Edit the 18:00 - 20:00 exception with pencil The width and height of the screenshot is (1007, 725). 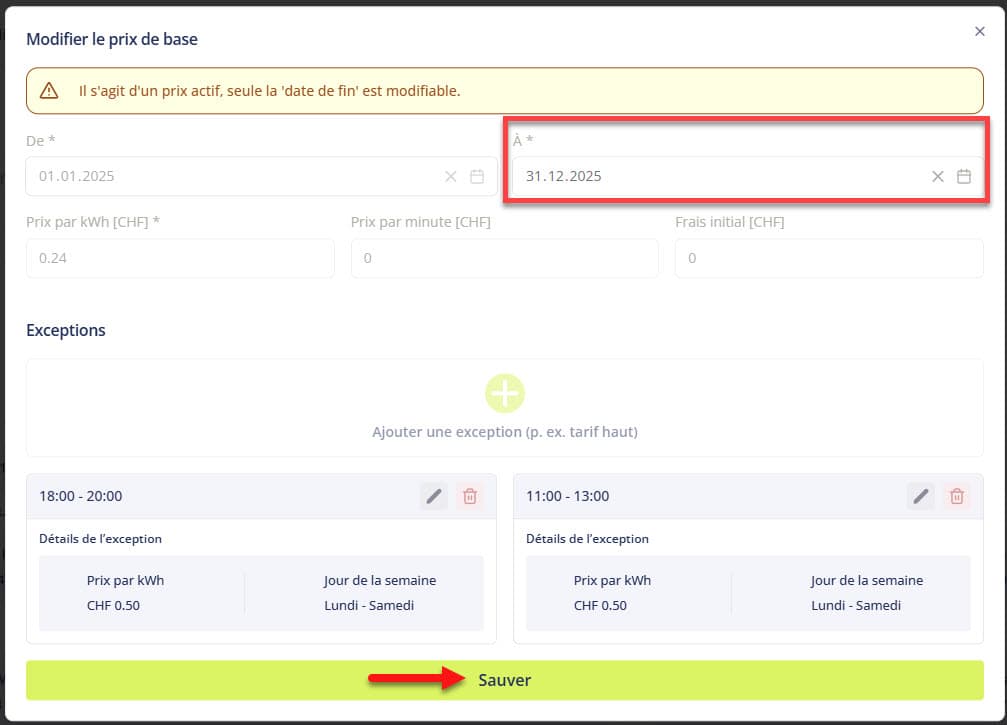[433, 496]
